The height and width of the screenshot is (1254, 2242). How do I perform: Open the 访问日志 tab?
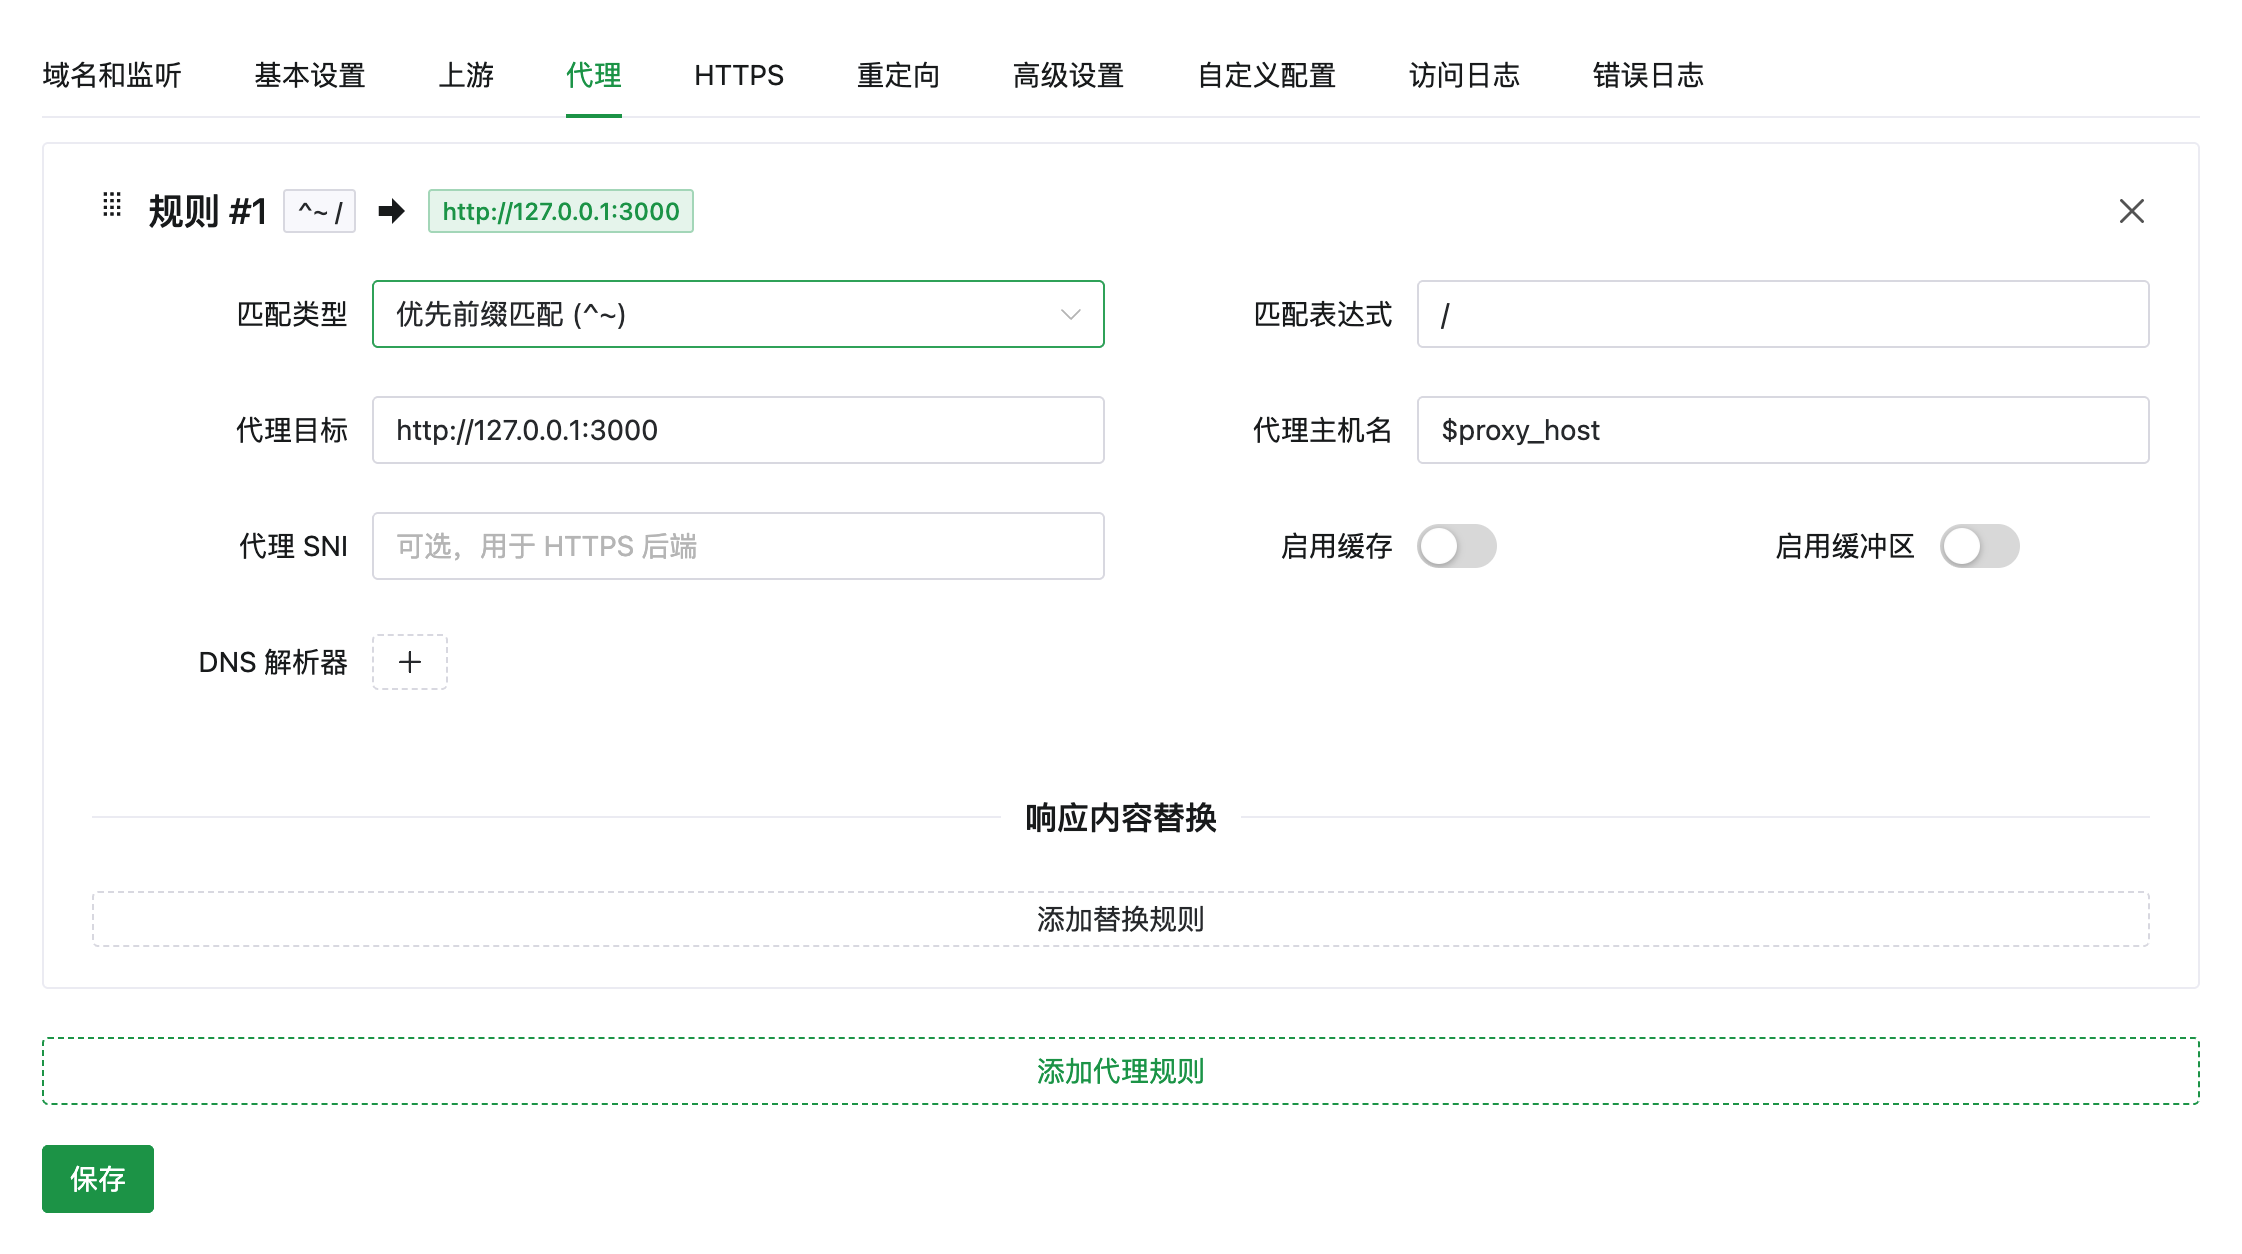pyautogui.click(x=1463, y=75)
